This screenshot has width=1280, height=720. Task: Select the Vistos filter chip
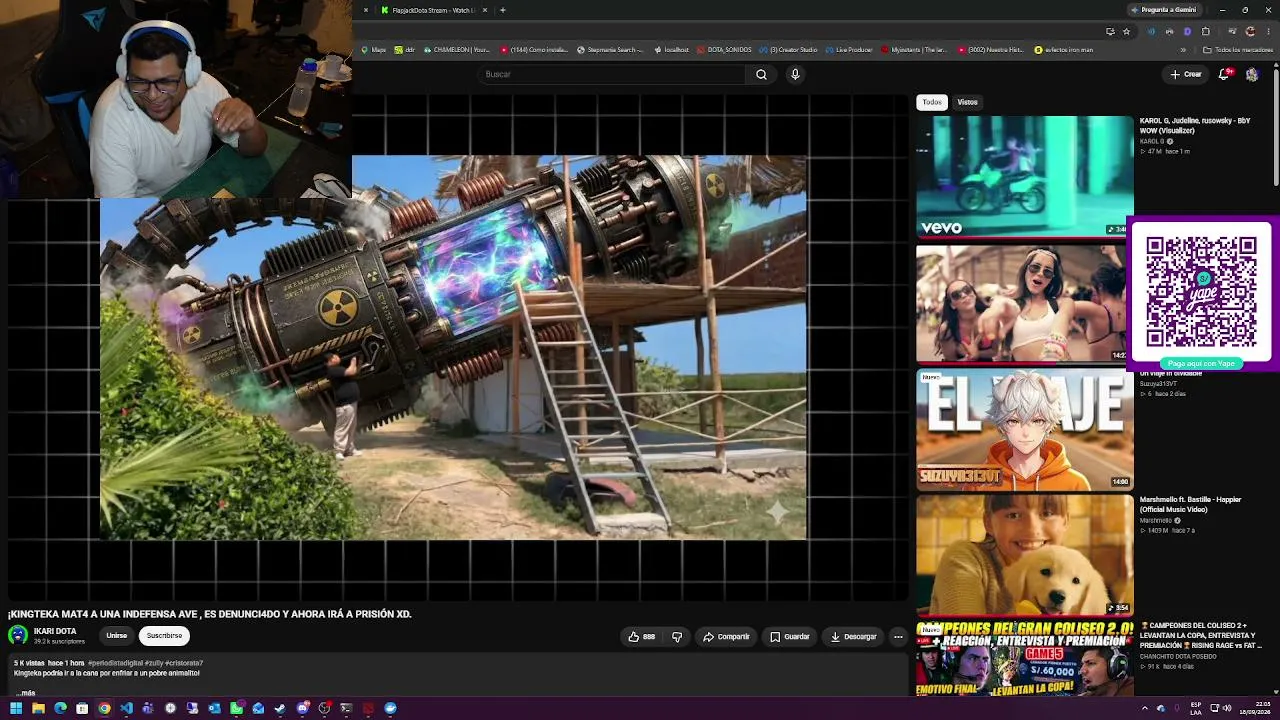(967, 102)
